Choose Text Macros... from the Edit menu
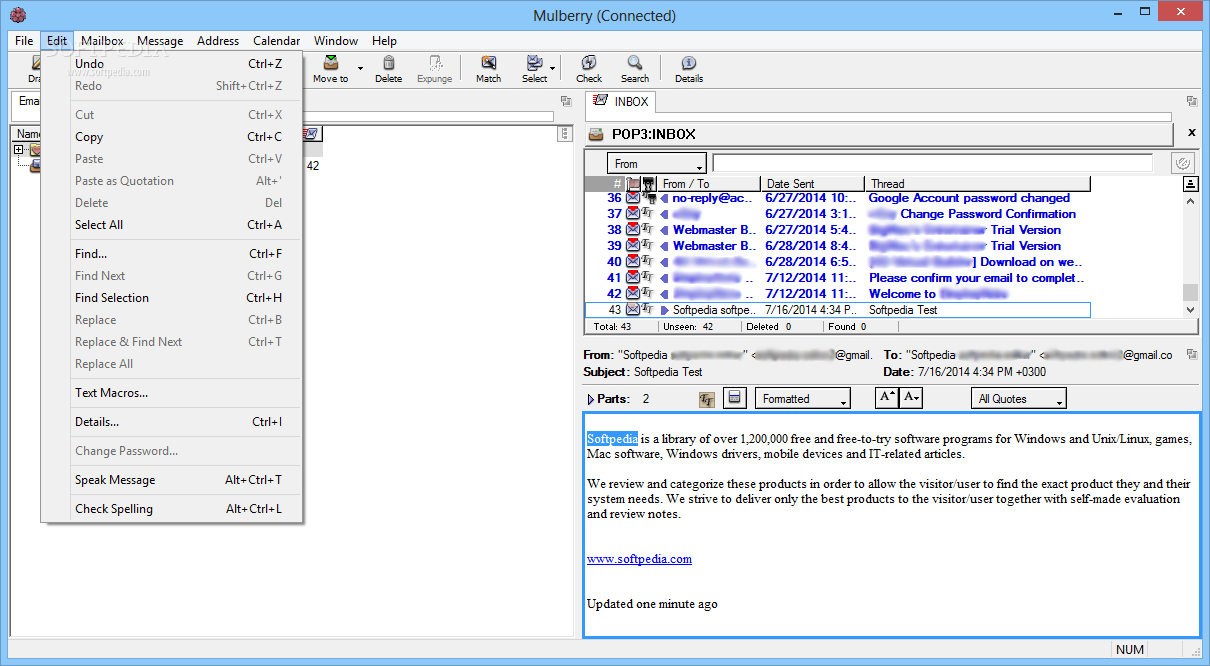Image resolution: width=1210 pixels, height=666 pixels. coord(172,393)
